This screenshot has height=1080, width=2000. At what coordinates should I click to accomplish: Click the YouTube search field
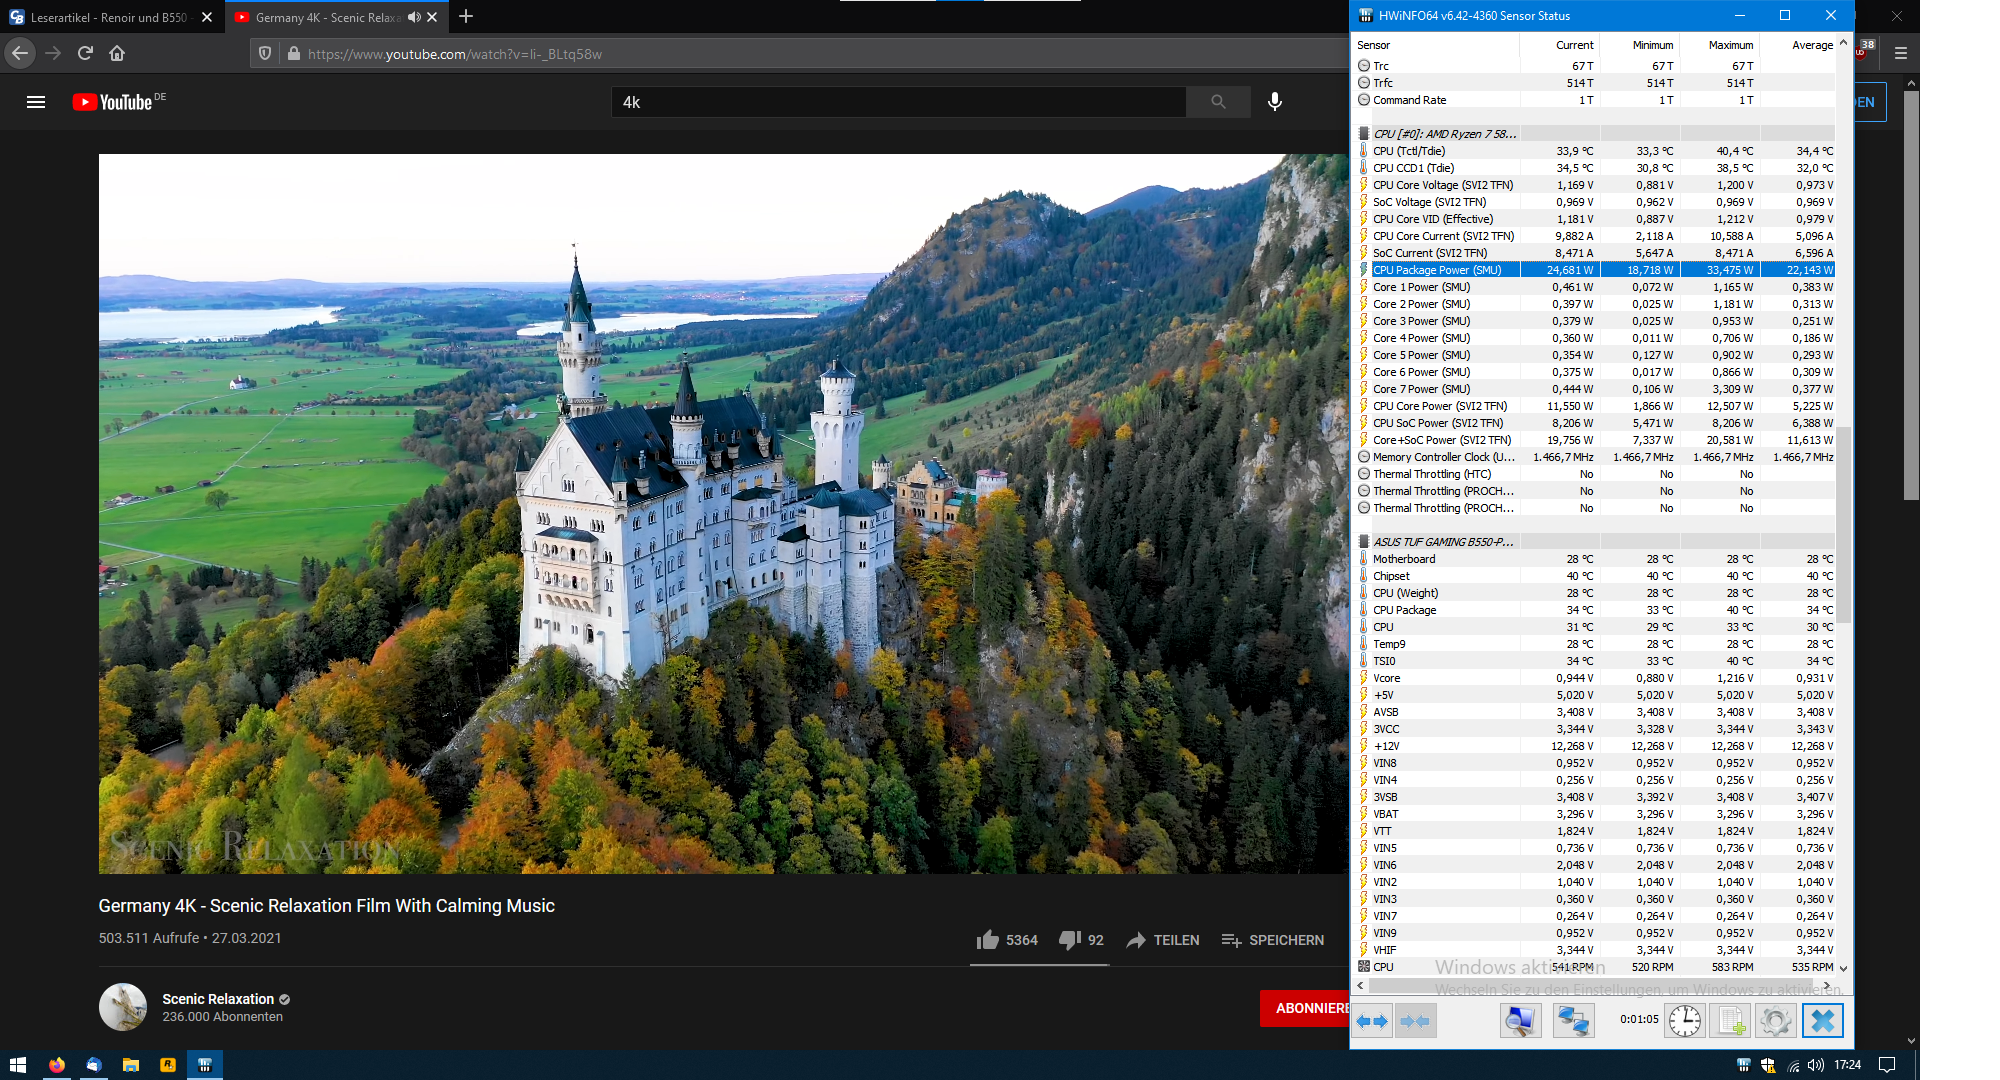[898, 102]
